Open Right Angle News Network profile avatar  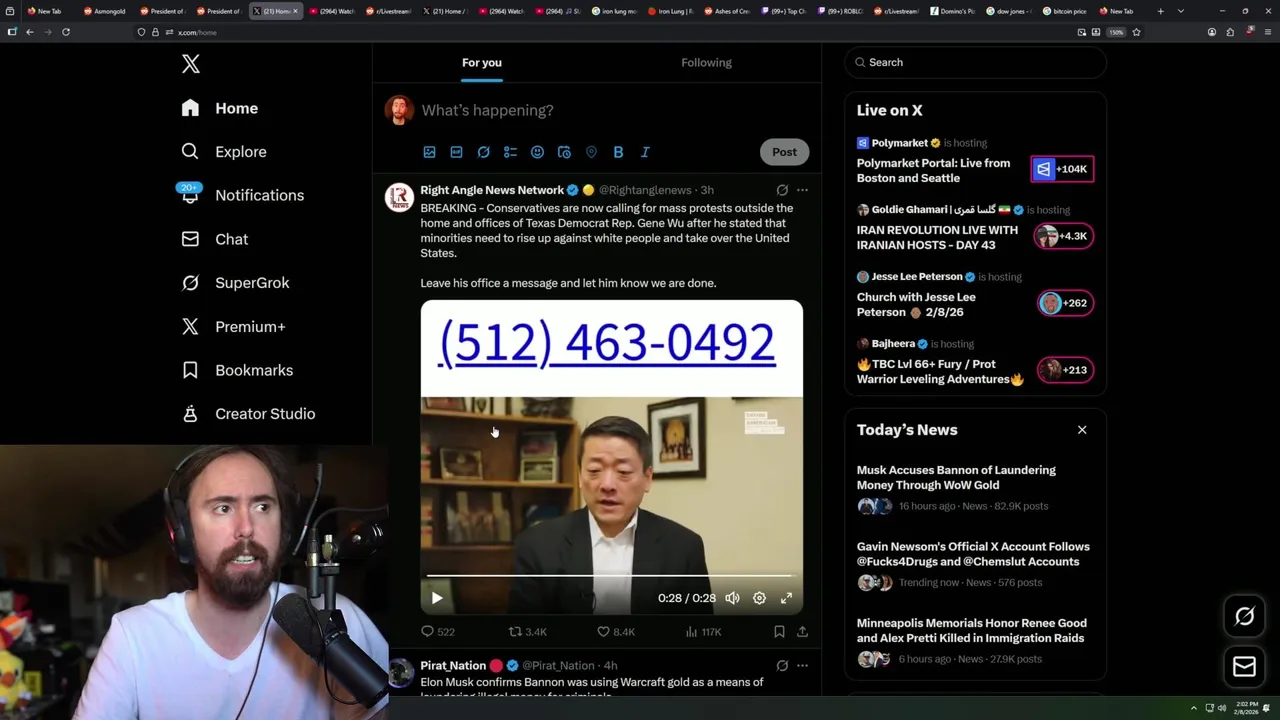tap(400, 198)
